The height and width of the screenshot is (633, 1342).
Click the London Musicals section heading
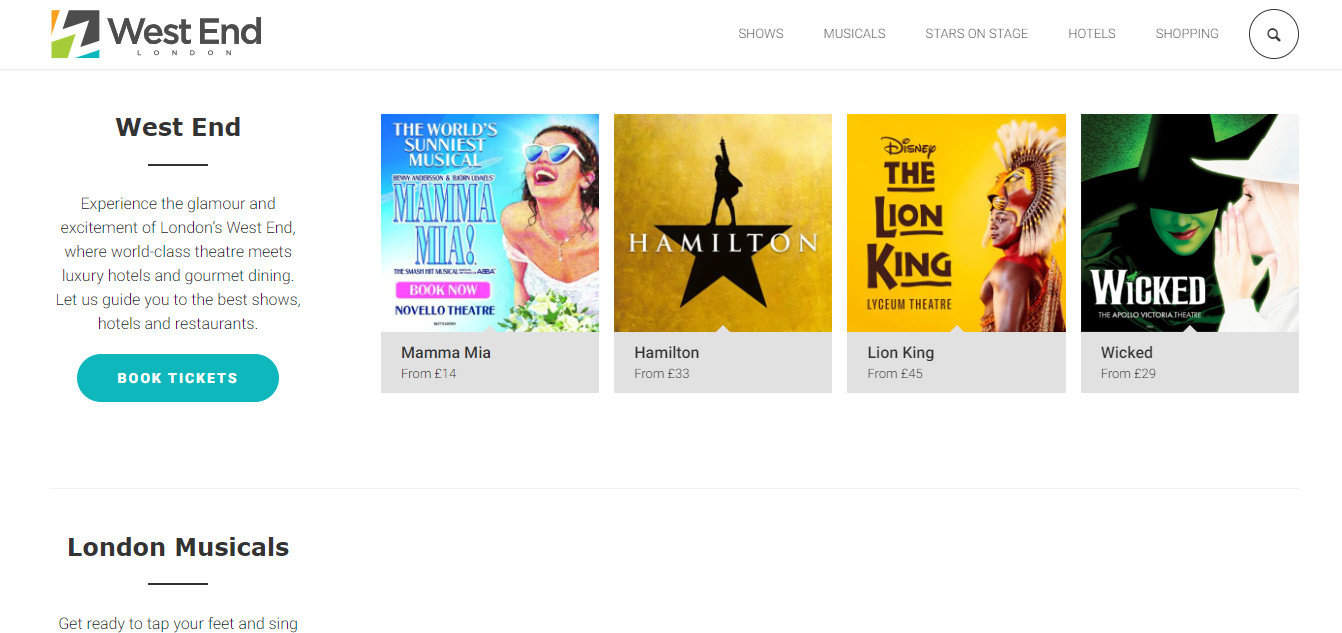pos(178,547)
